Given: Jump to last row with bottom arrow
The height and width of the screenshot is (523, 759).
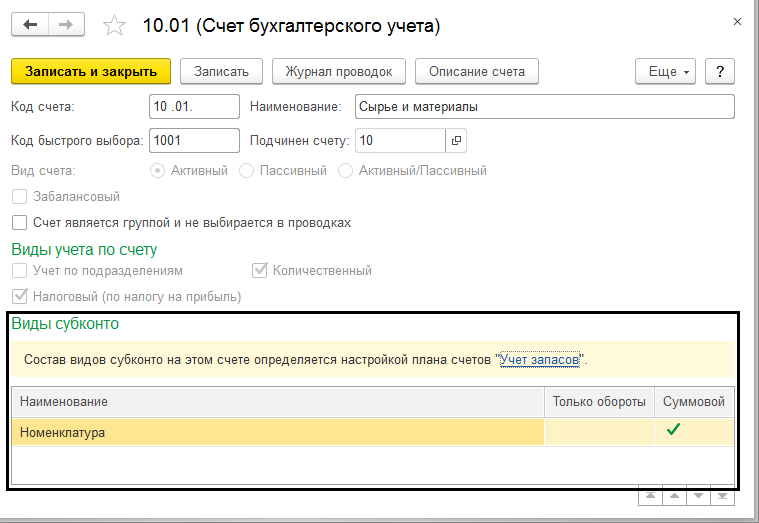Looking at the screenshot, I should (x=723, y=495).
